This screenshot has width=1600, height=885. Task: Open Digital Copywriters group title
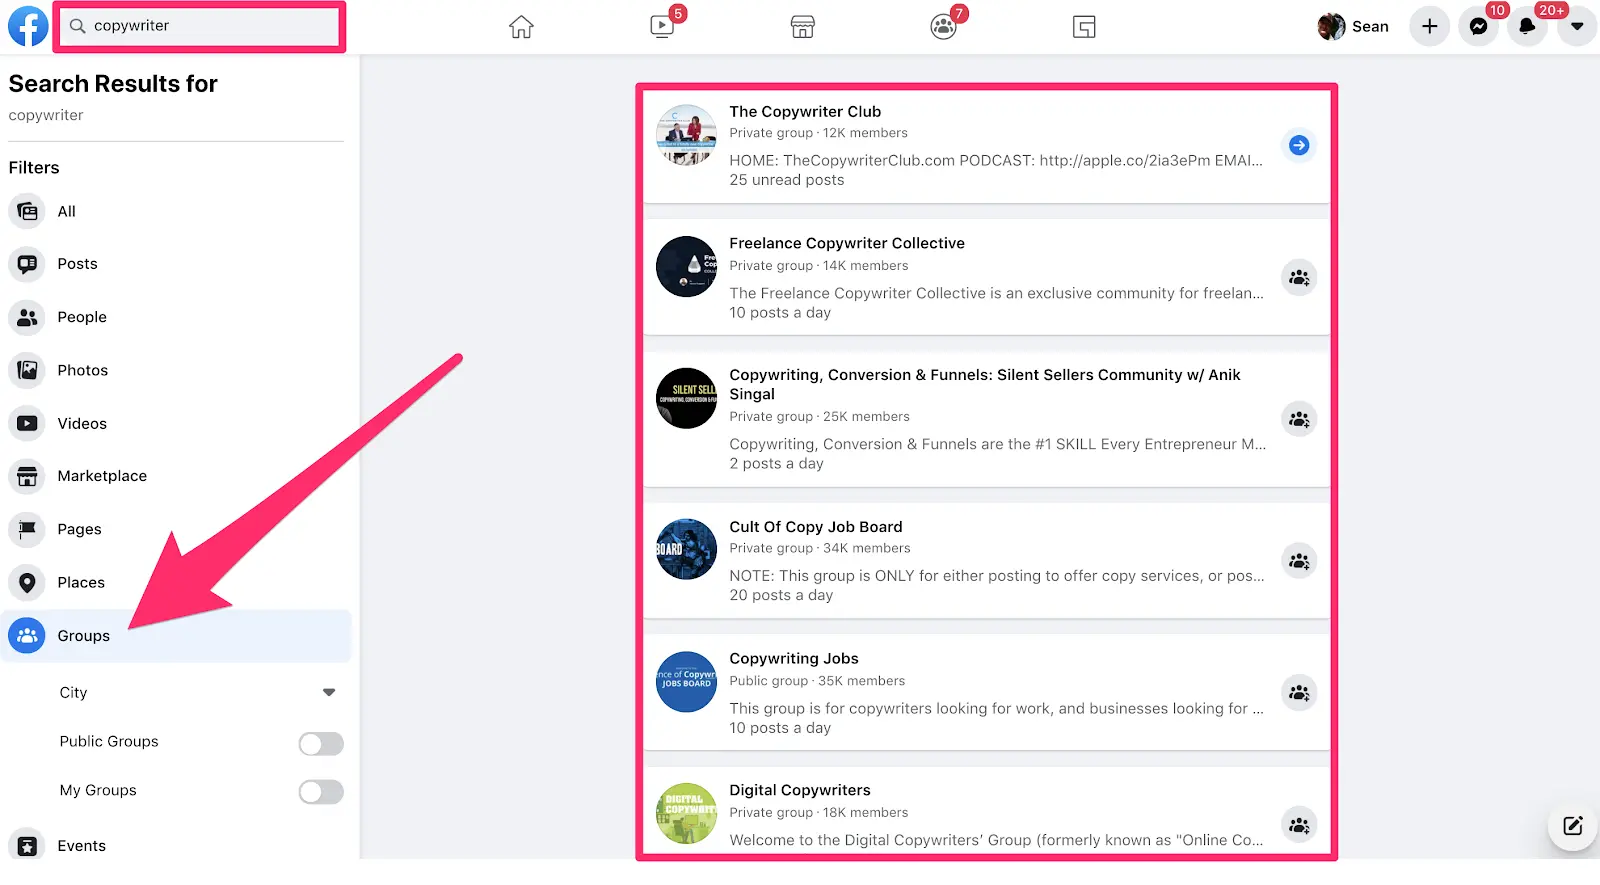click(x=800, y=791)
